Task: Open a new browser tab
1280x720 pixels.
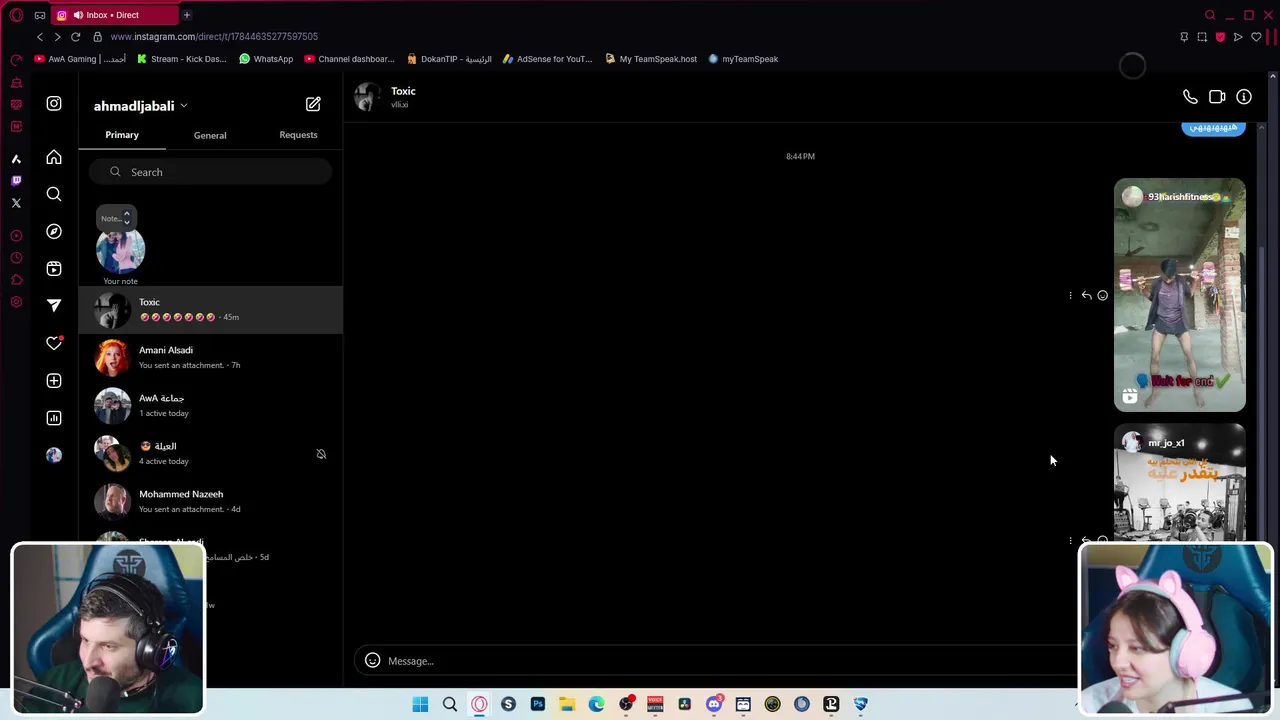Action: coord(186,15)
